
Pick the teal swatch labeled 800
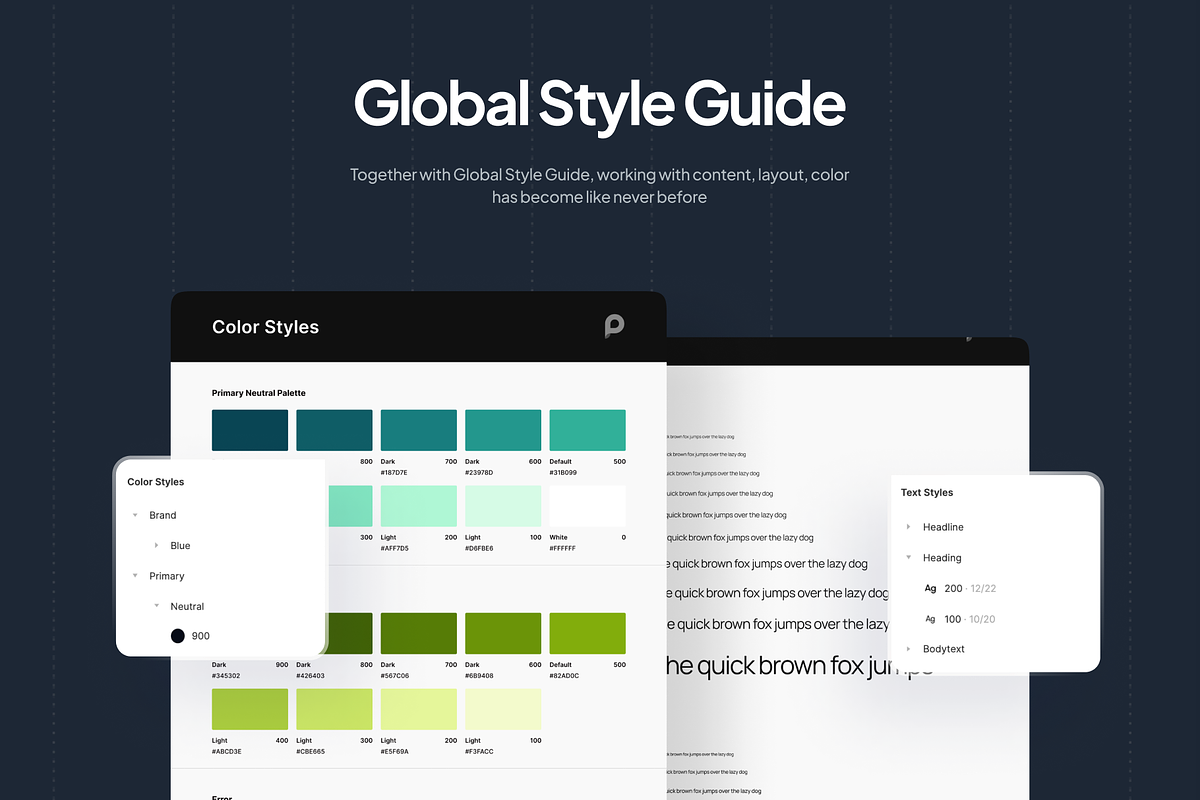tap(334, 430)
